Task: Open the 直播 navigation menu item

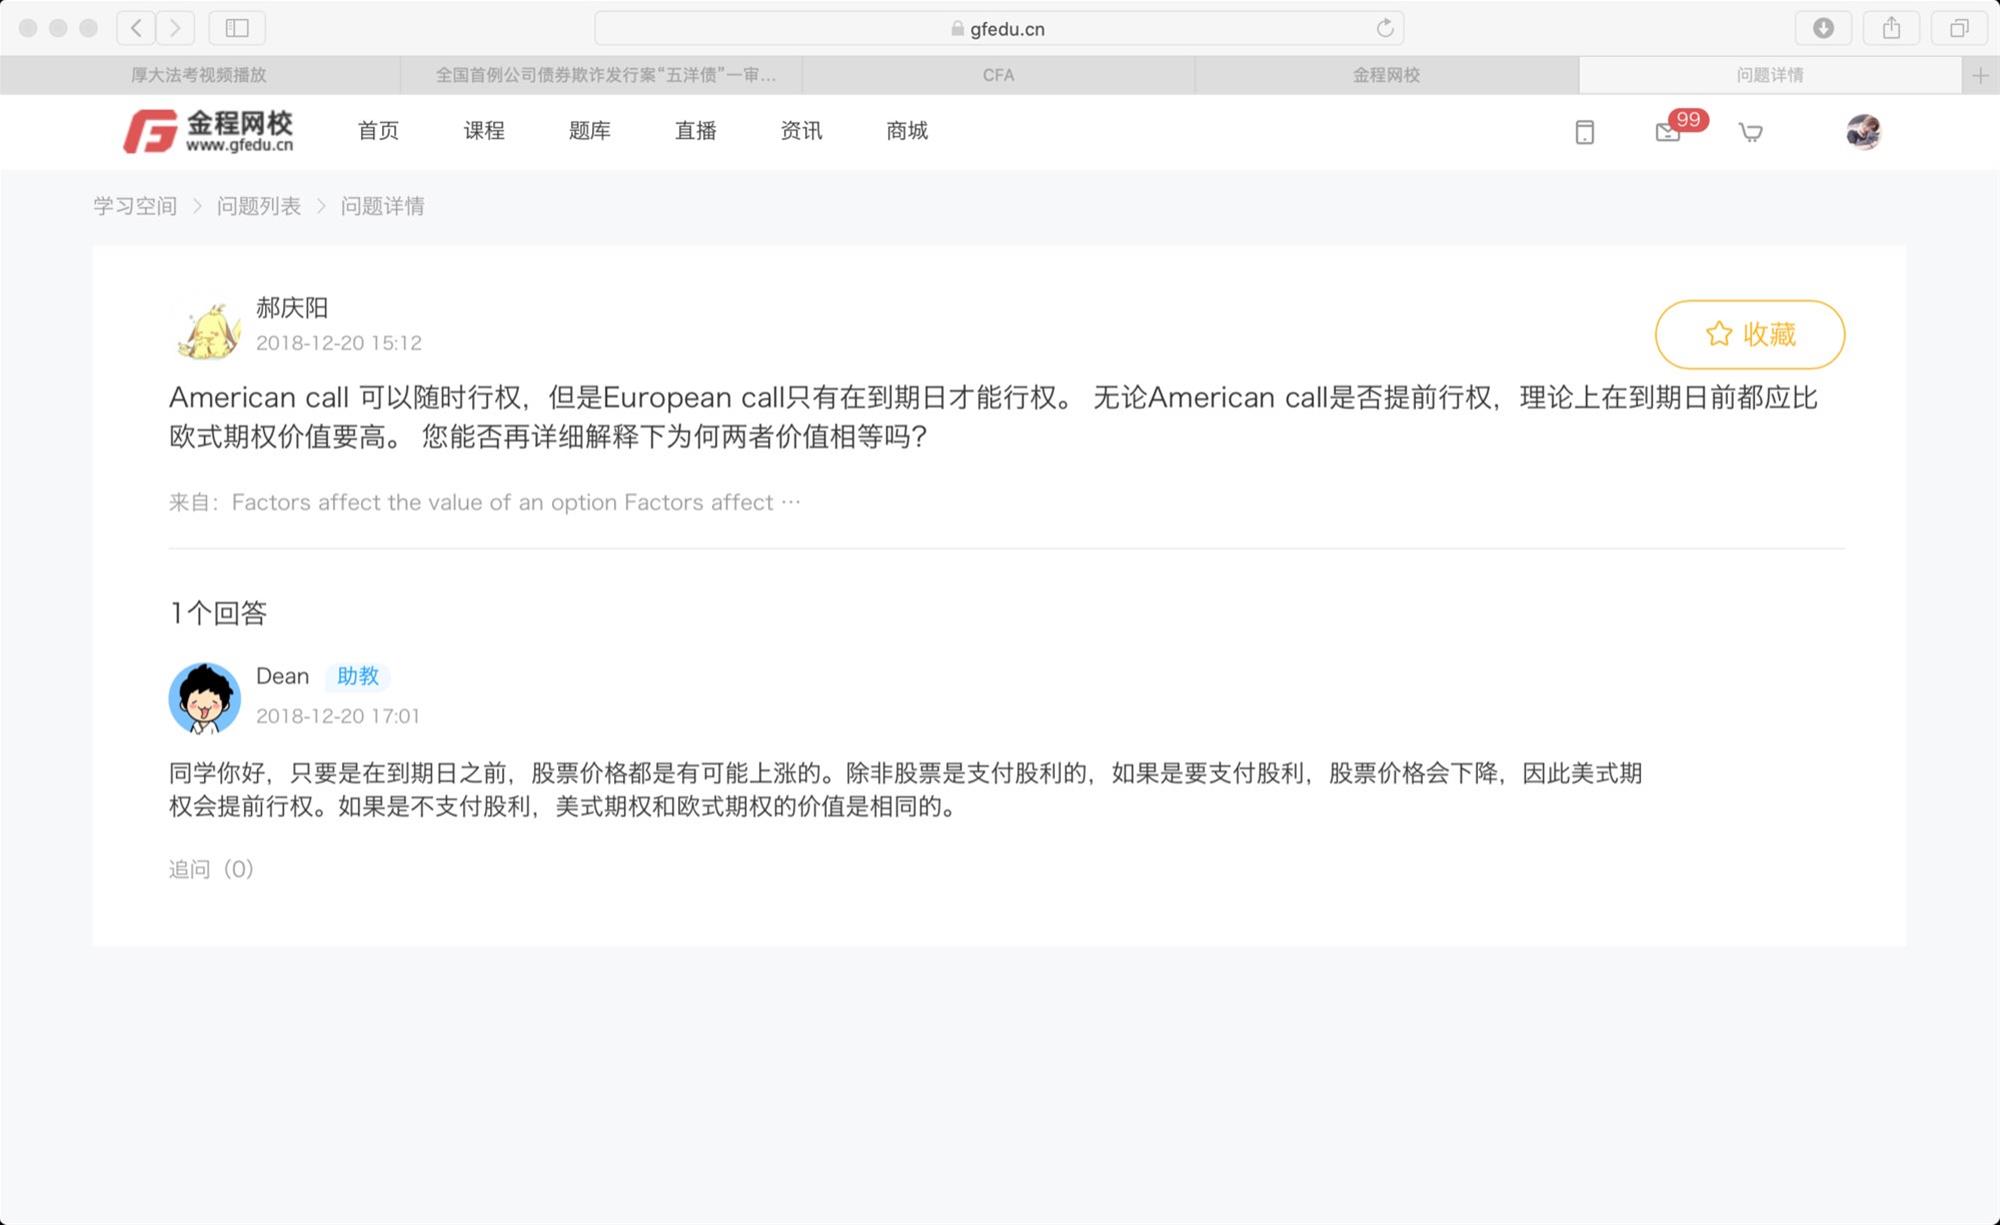Action: pos(695,131)
